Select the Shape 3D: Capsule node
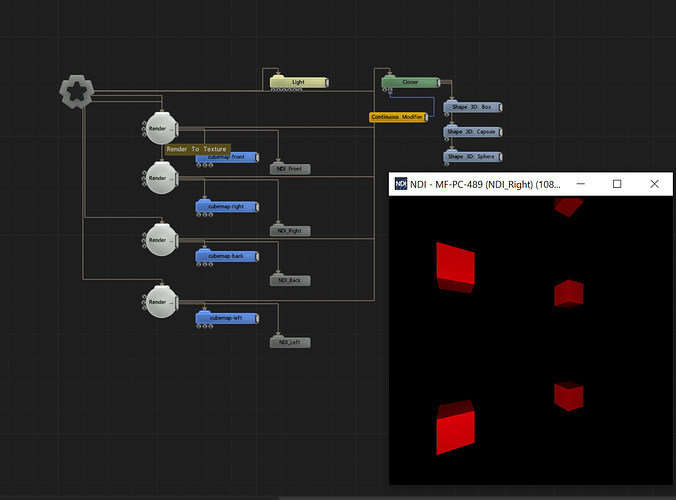The width and height of the screenshot is (676, 500). coord(473,132)
